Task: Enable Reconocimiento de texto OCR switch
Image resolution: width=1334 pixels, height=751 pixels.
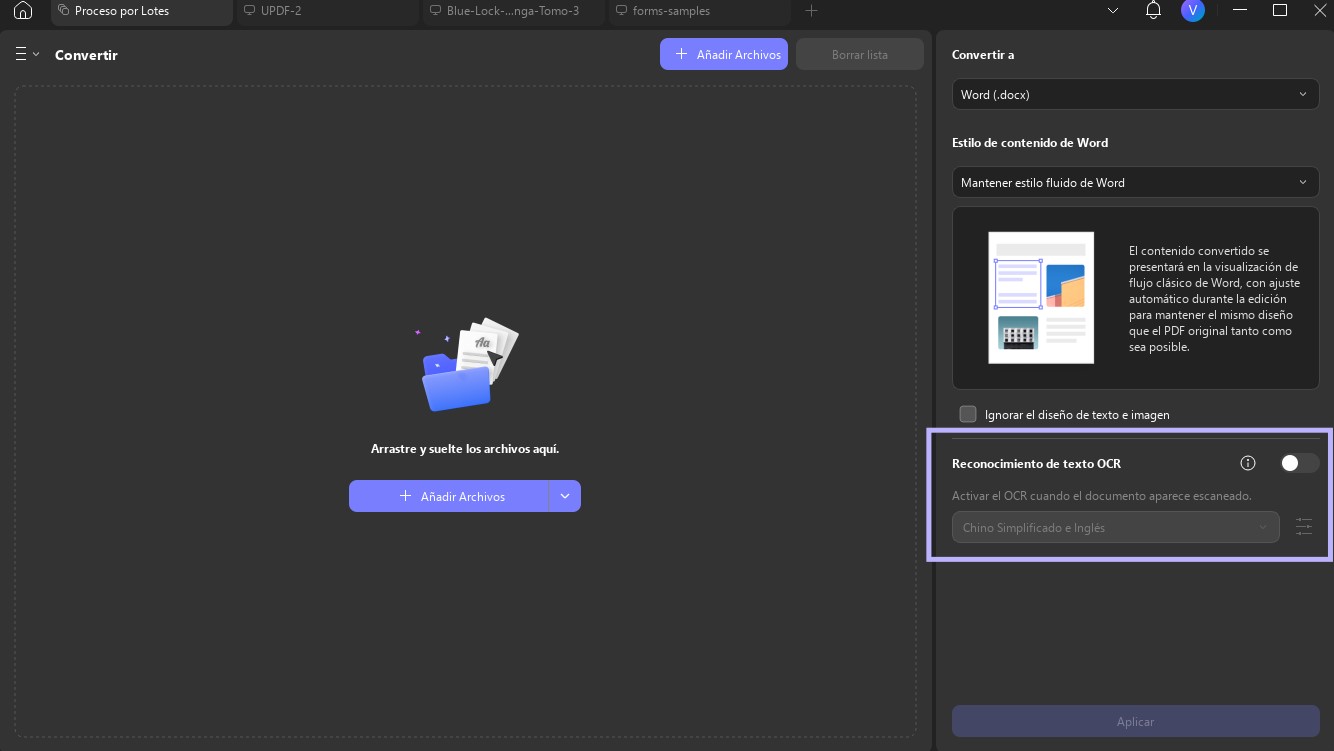Action: tap(1299, 463)
